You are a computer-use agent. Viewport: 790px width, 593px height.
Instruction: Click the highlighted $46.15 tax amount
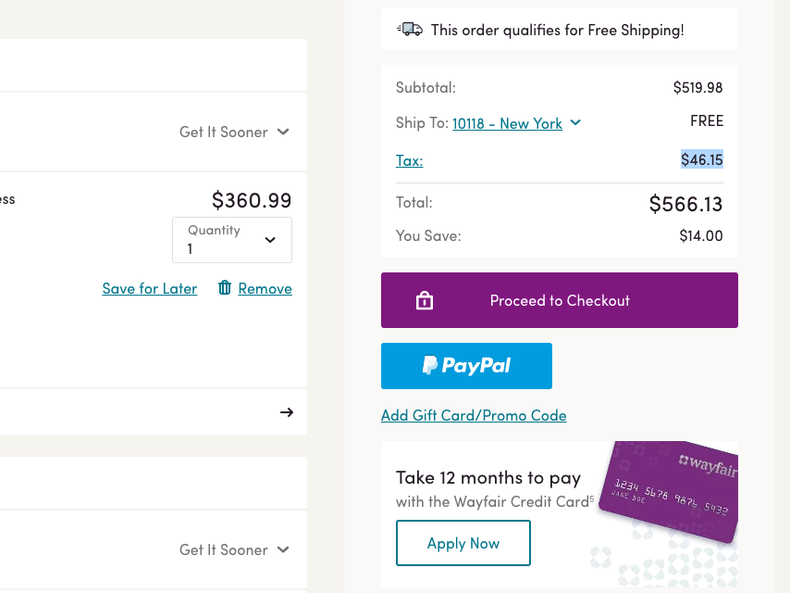701,160
